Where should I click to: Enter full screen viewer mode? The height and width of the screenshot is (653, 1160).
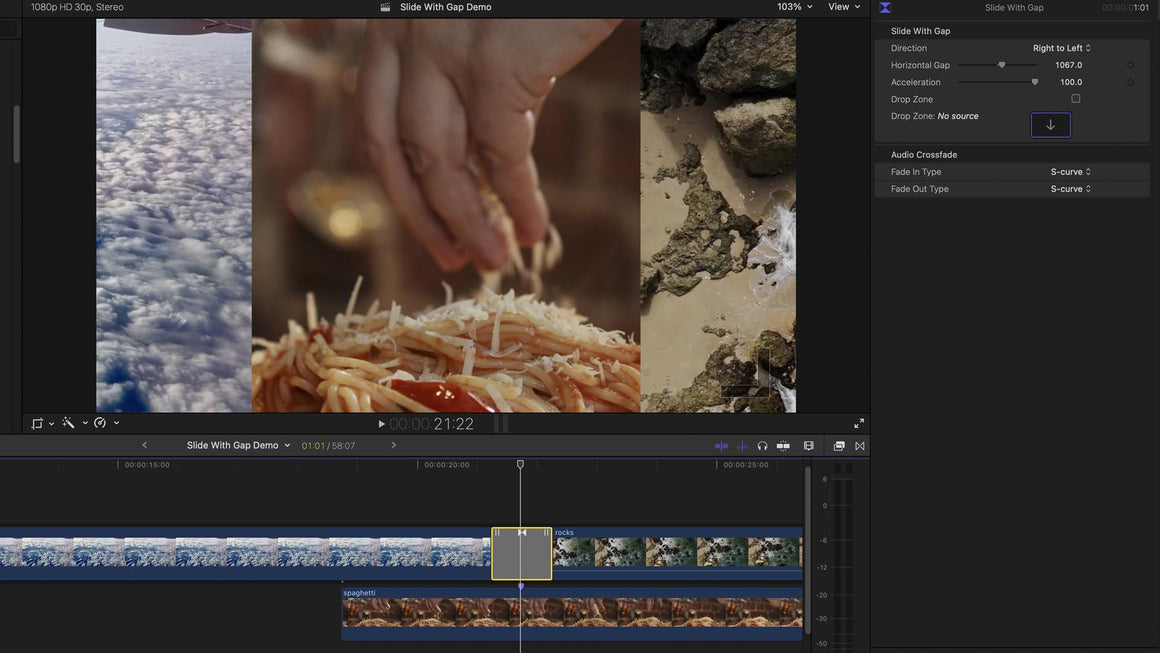tap(858, 423)
